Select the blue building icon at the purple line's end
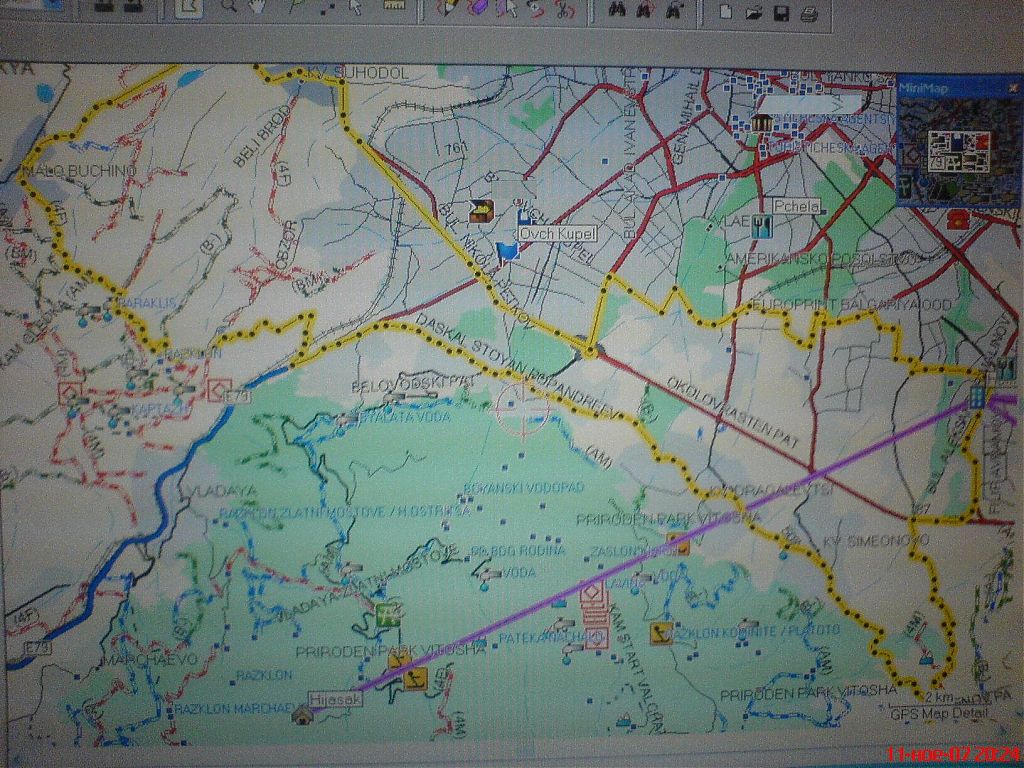The width and height of the screenshot is (1024, 768). pos(977,398)
